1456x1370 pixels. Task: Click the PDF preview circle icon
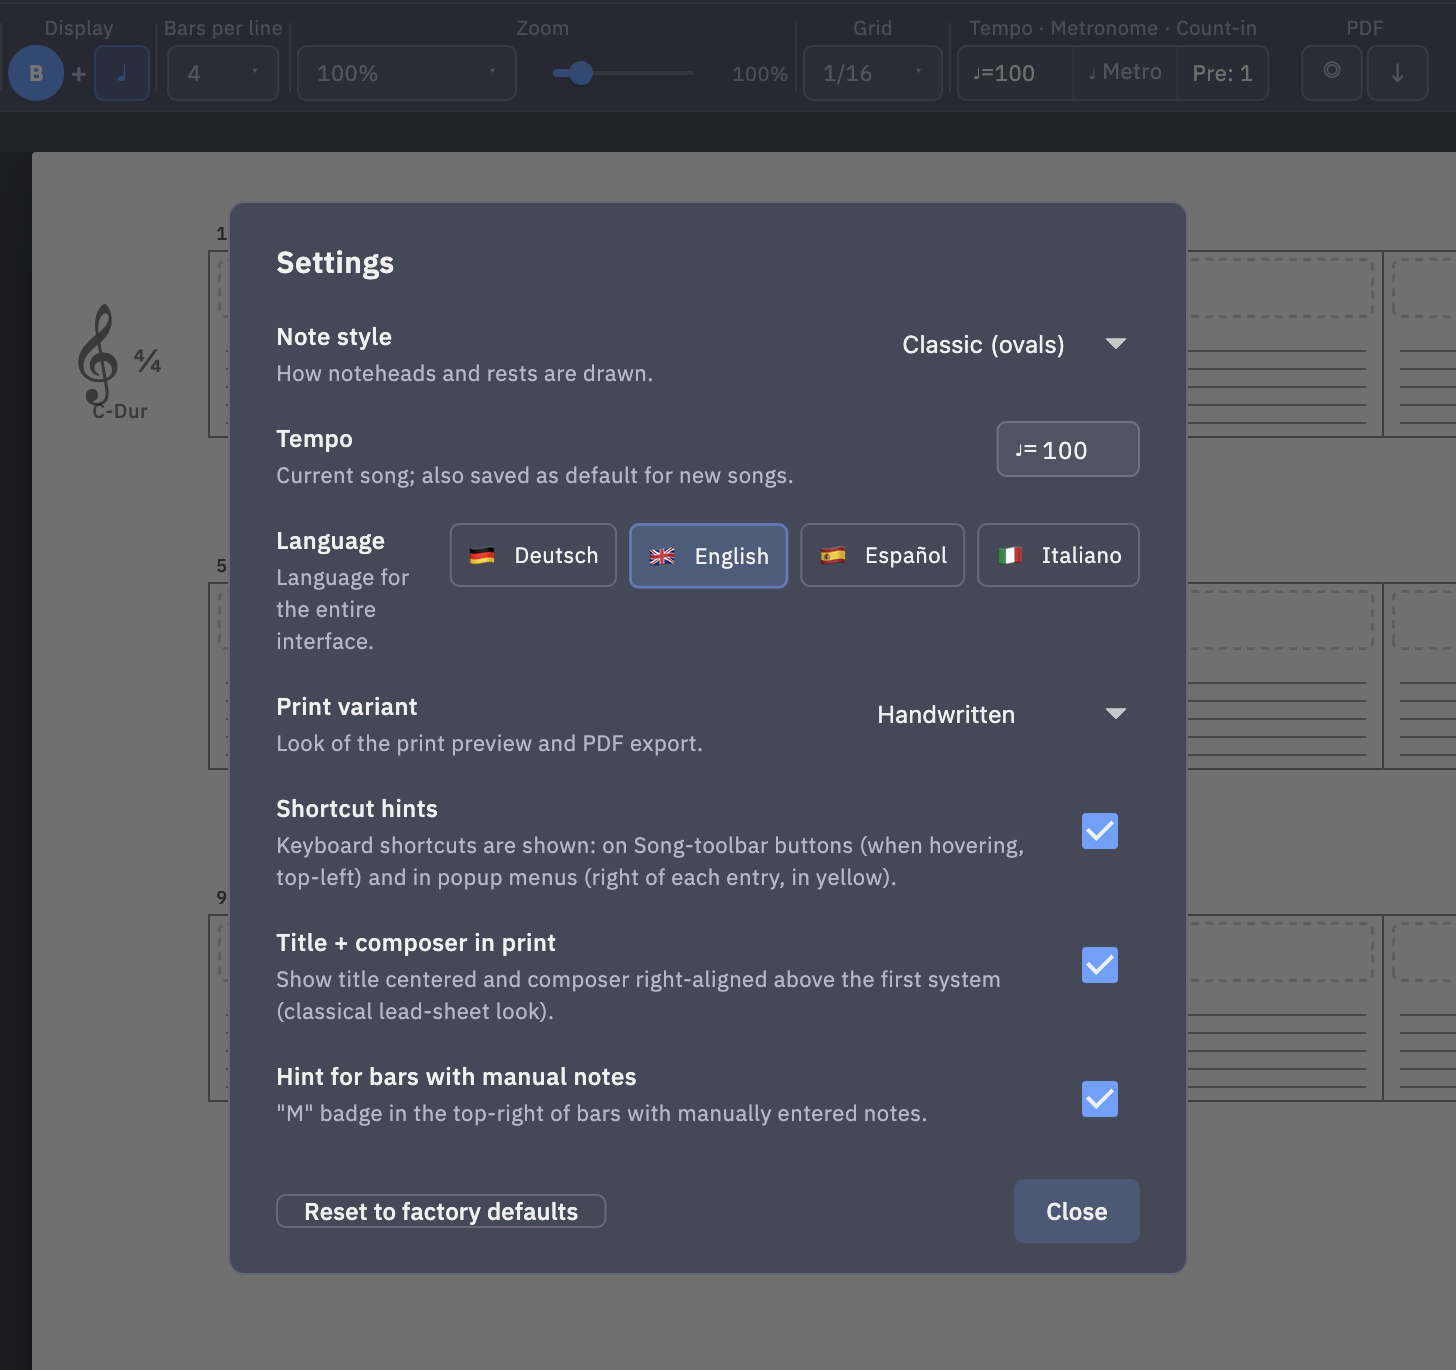click(x=1332, y=73)
